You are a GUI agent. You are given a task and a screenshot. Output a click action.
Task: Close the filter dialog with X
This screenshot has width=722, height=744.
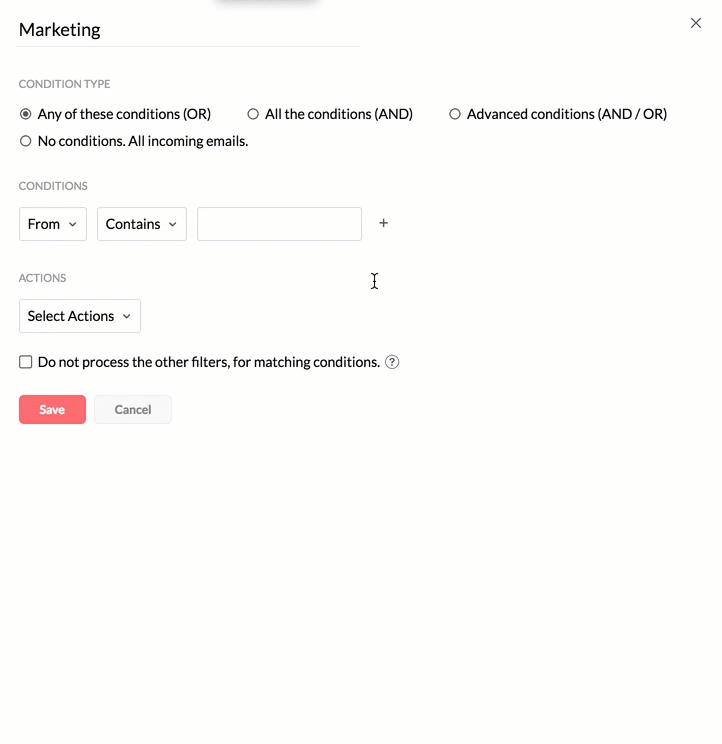(x=696, y=23)
